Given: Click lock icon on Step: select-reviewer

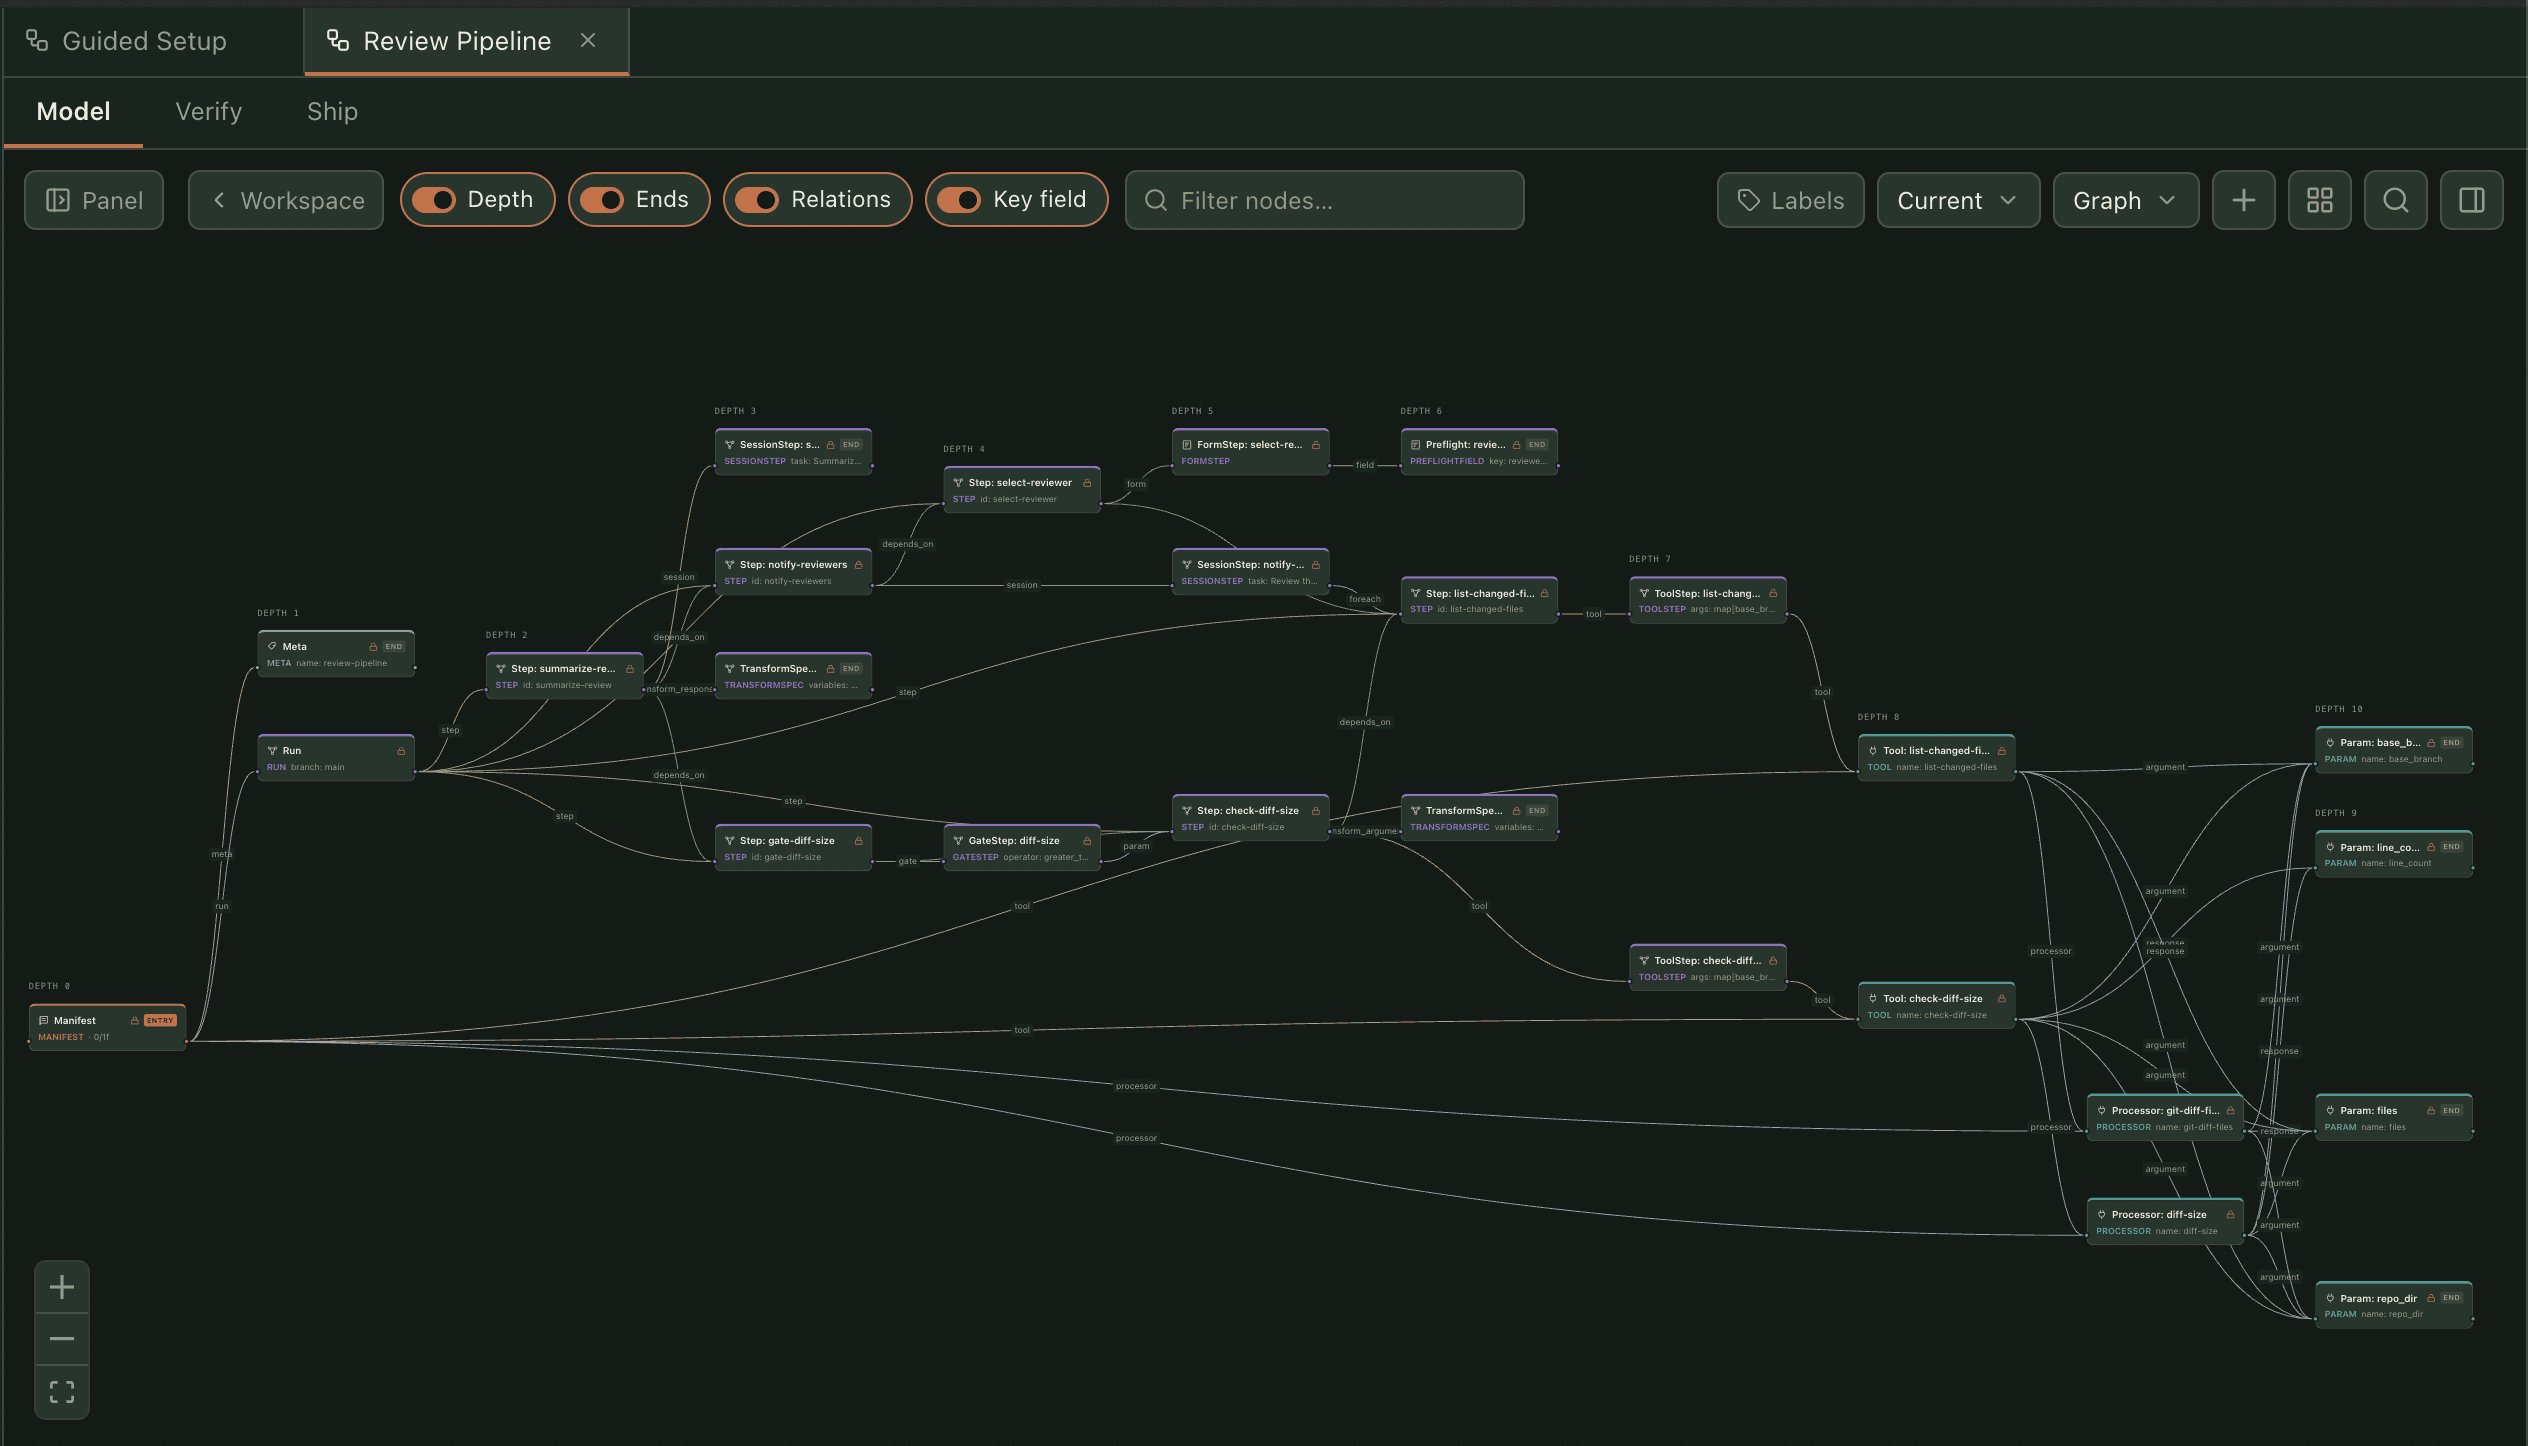Looking at the screenshot, I should tap(1087, 483).
